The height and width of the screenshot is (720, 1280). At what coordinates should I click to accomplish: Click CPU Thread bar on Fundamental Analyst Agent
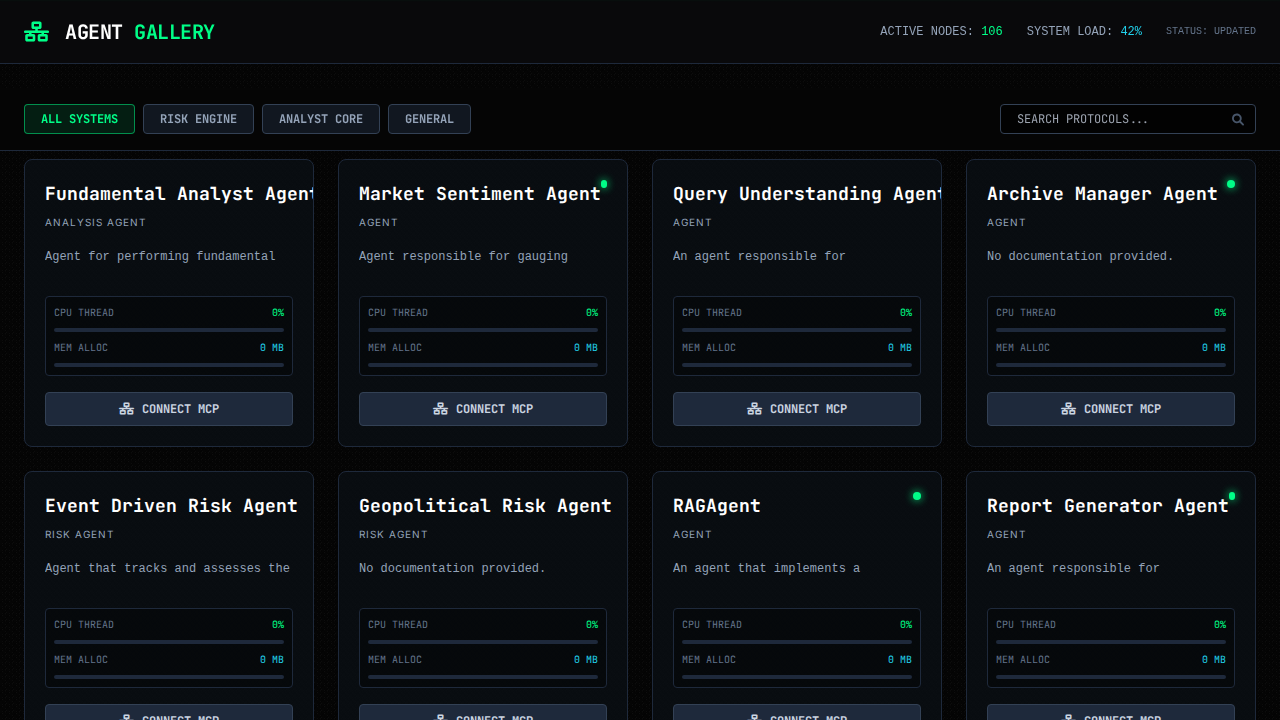(169, 329)
